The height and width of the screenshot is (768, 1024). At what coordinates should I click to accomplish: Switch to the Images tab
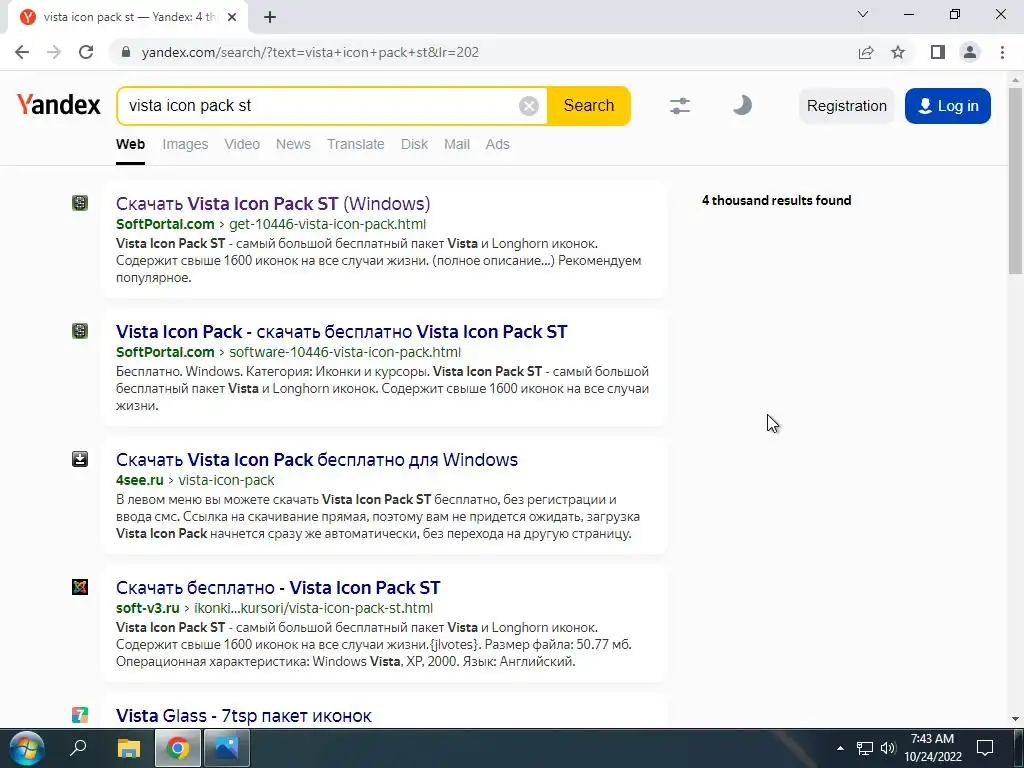point(185,144)
